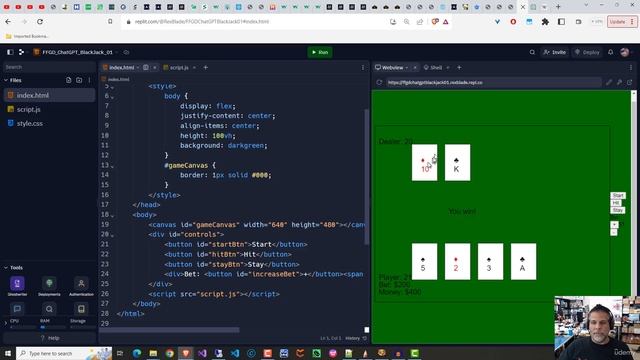Open the Ghostwriter tool
This screenshot has width=640, height=360.
tap(17, 286)
